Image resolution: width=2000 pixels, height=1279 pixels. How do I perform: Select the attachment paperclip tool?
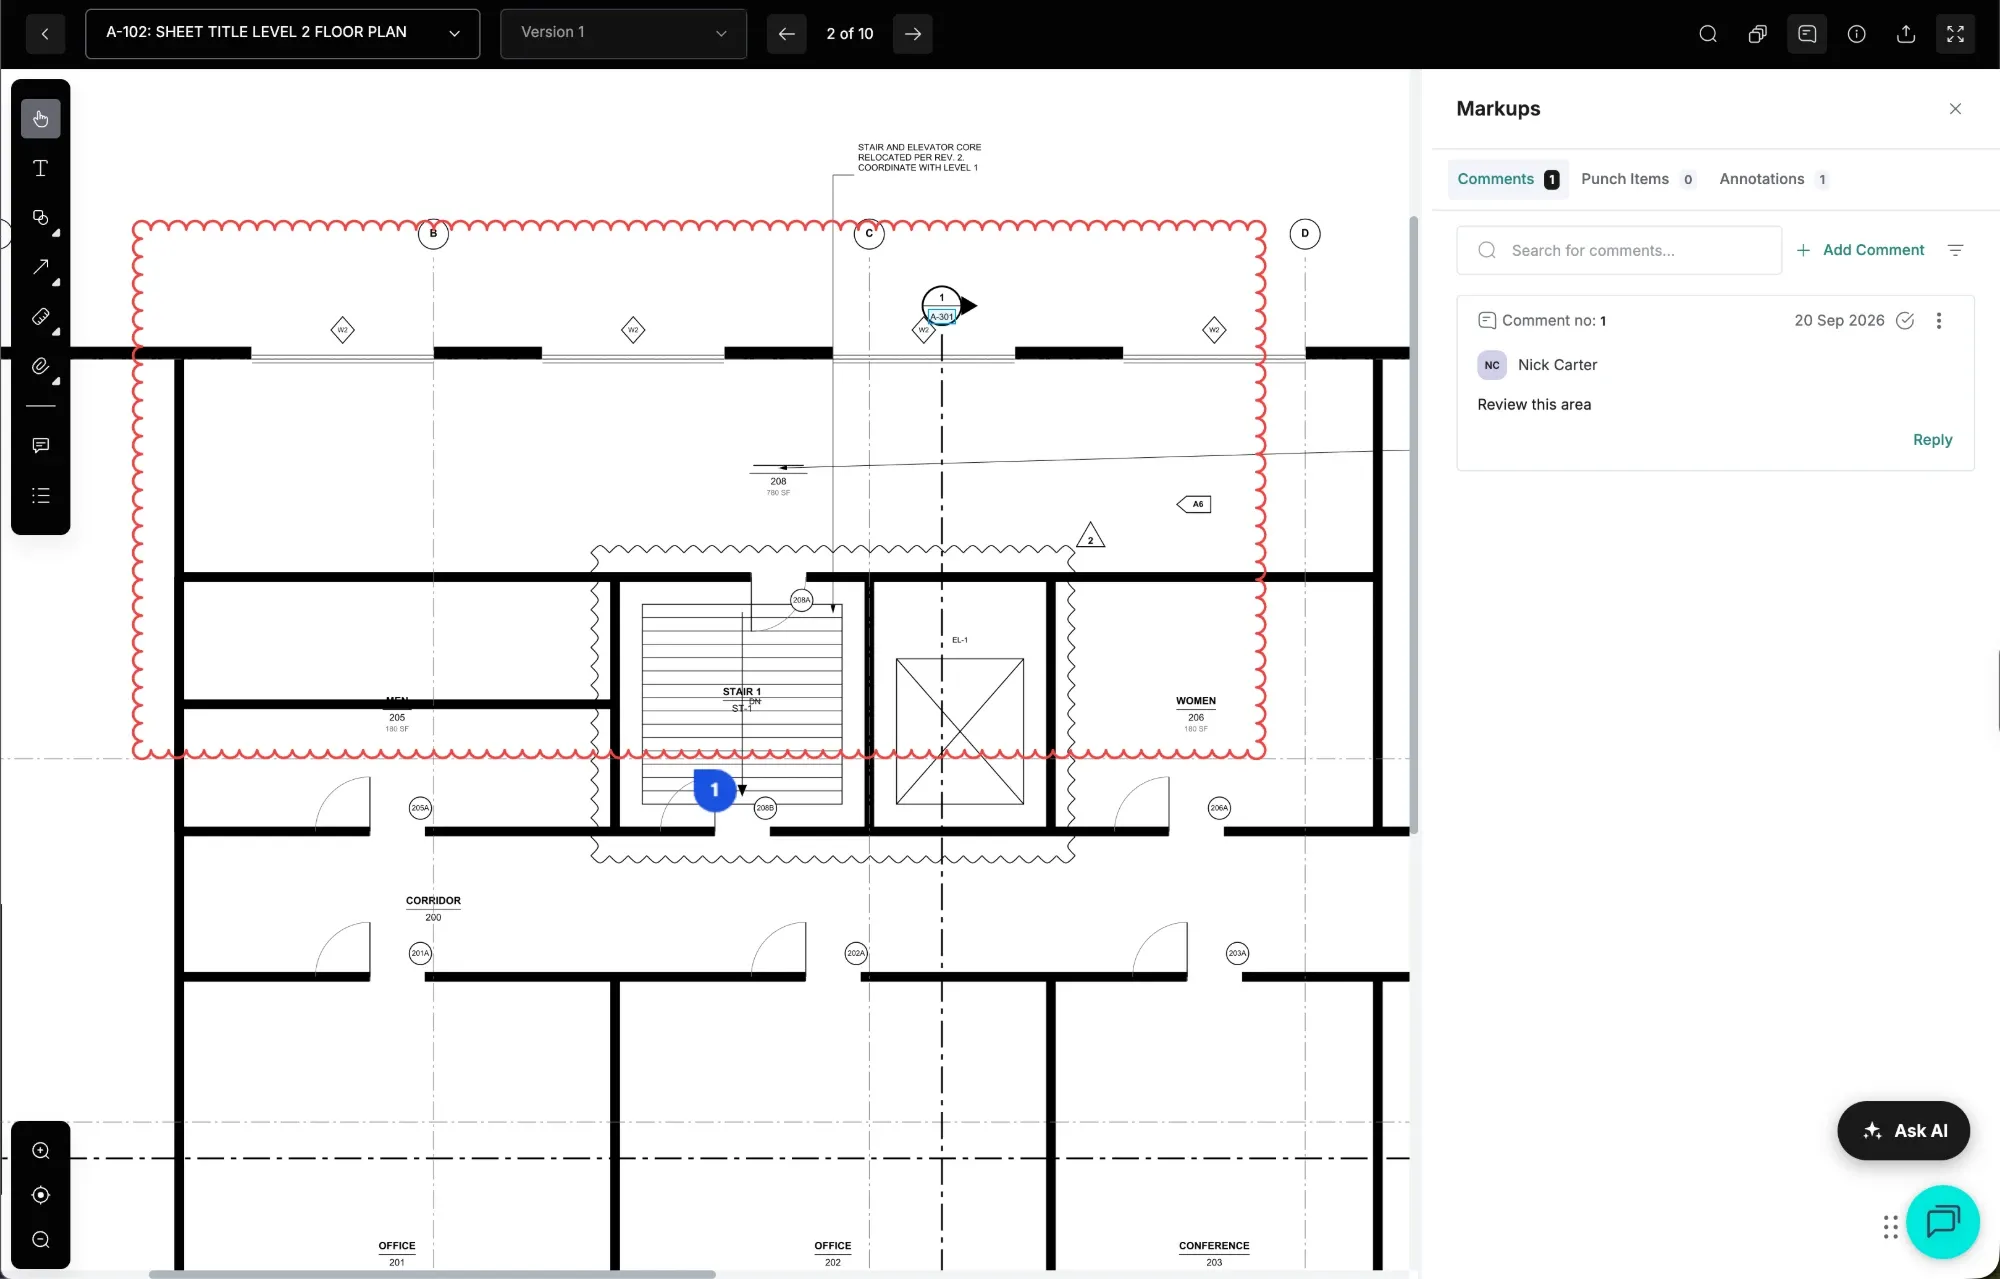pos(40,366)
